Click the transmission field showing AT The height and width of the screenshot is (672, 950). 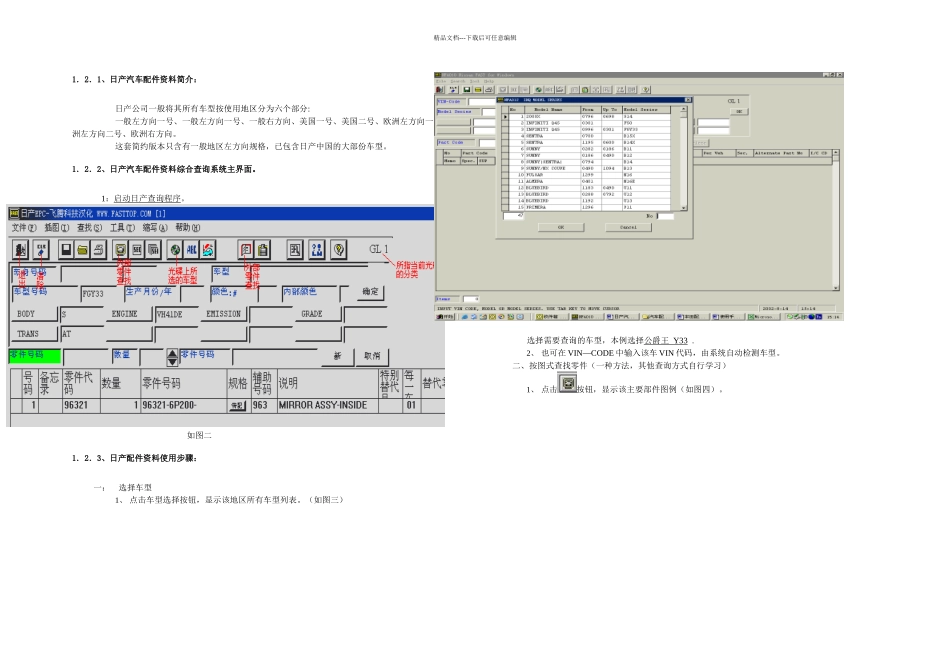pyautogui.click(x=82, y=334)
